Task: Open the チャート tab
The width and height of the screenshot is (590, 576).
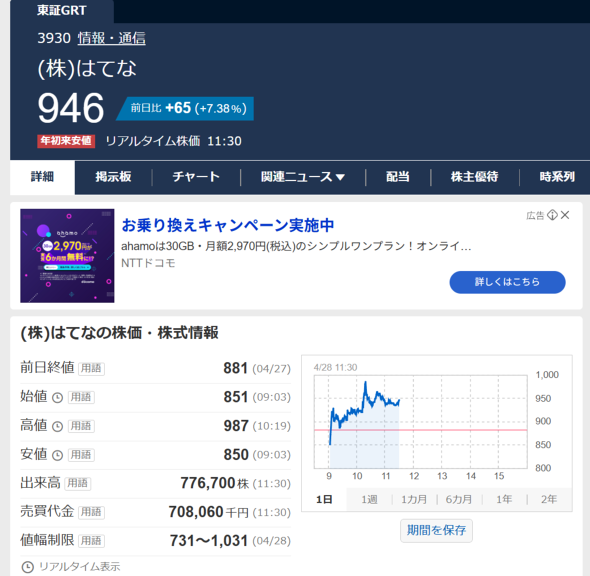Action: (x=196, y=177)
